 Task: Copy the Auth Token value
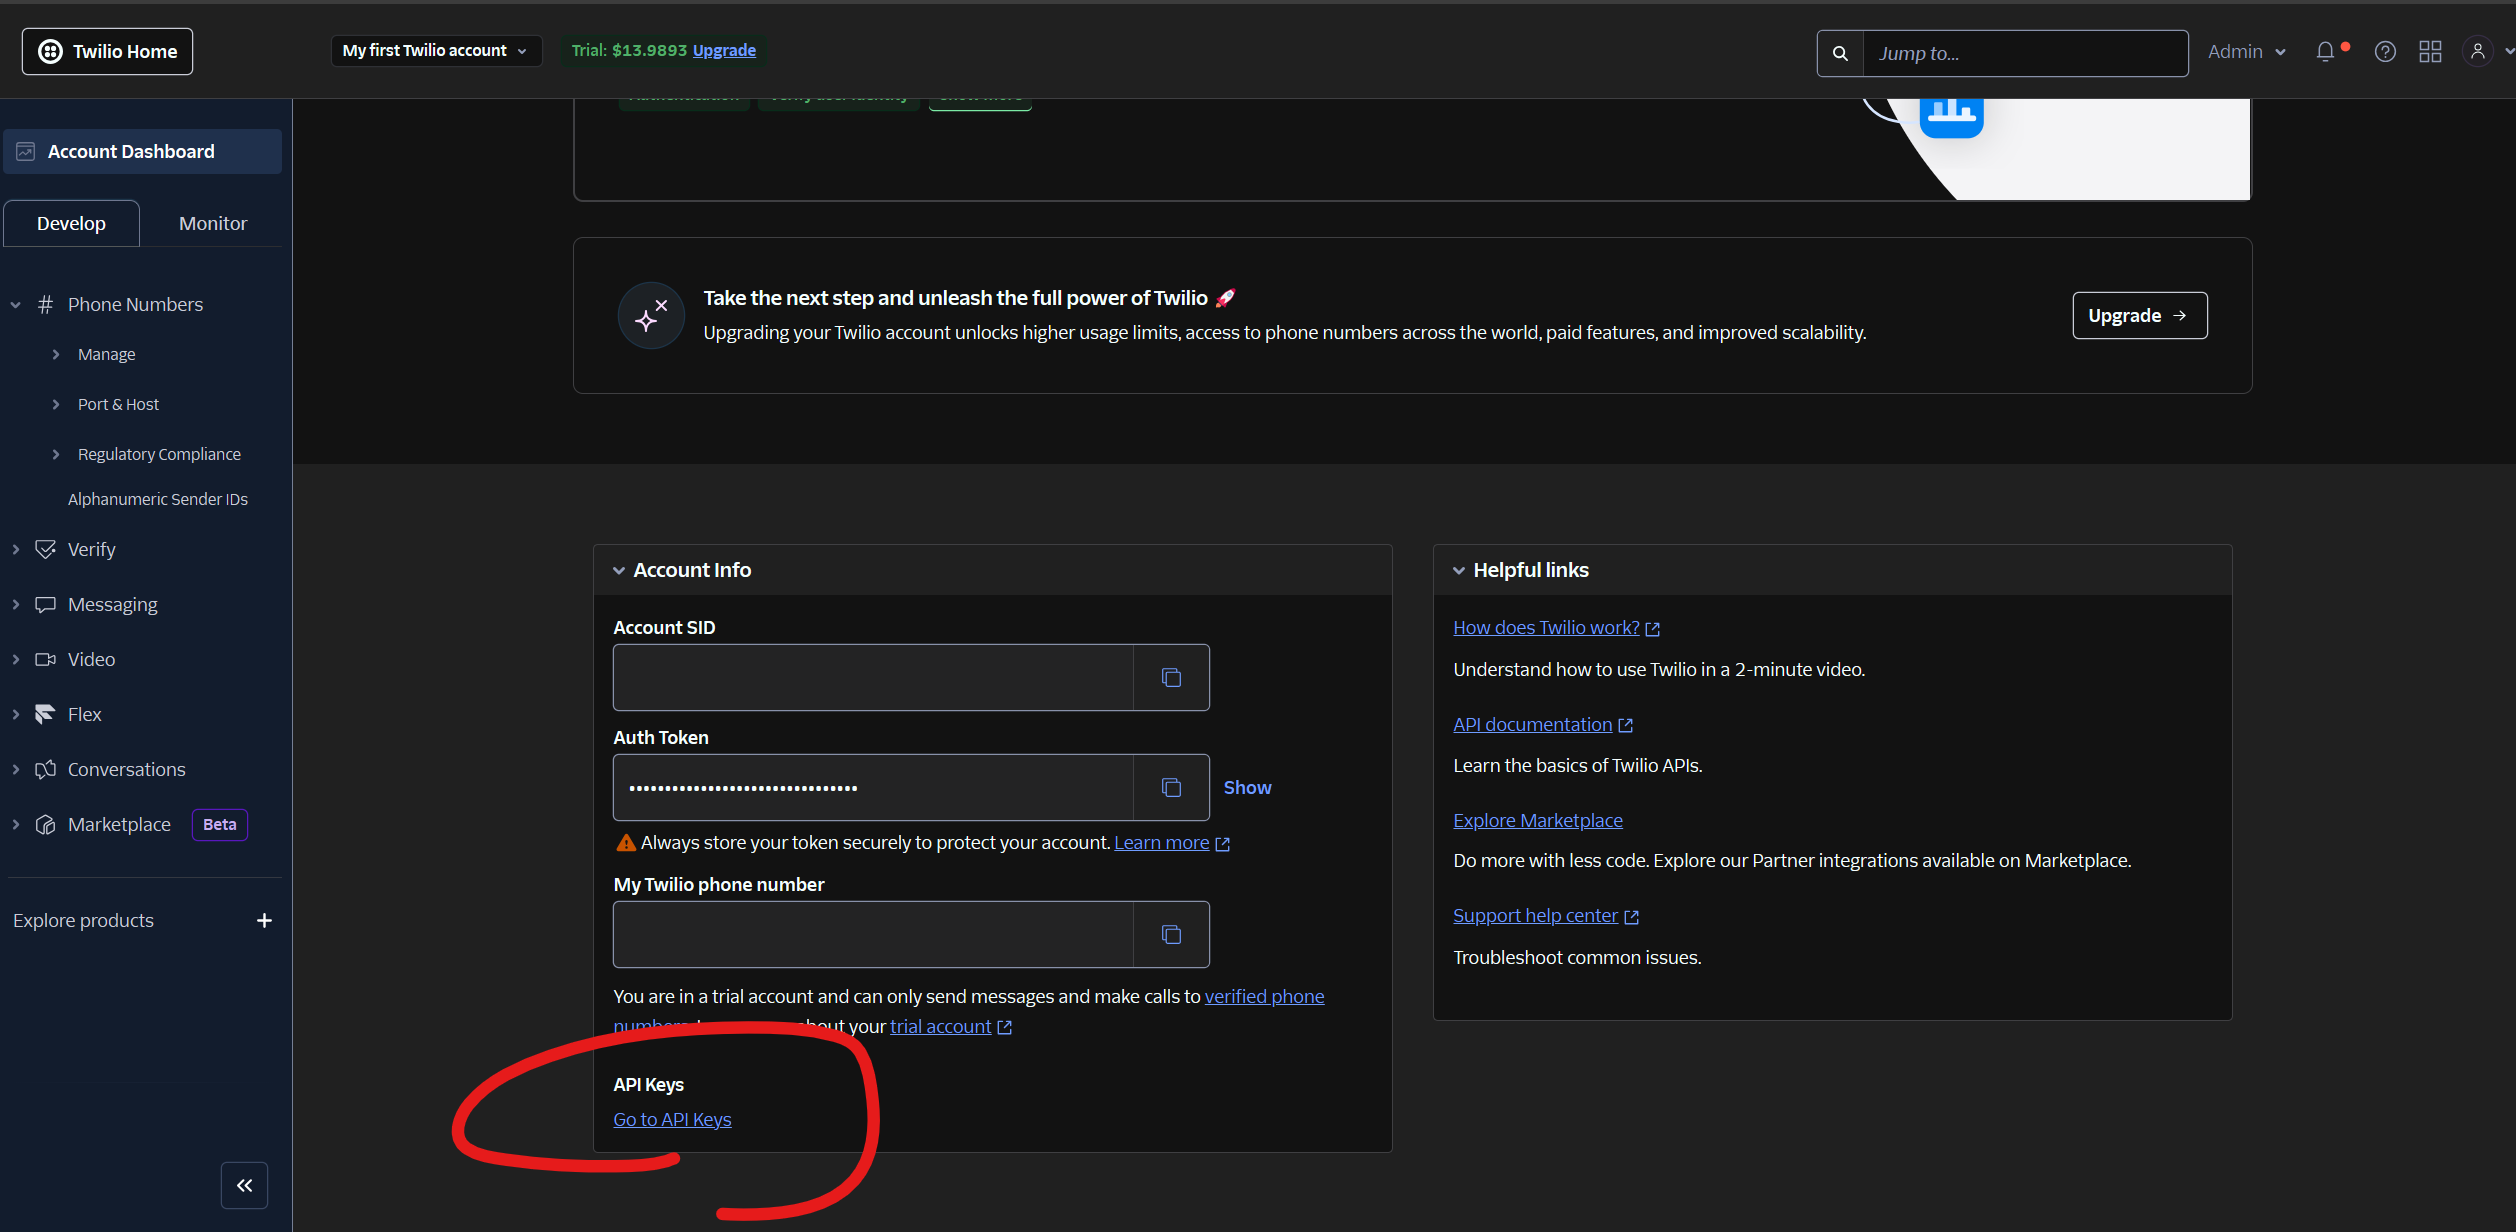[x=1171, y=788]
